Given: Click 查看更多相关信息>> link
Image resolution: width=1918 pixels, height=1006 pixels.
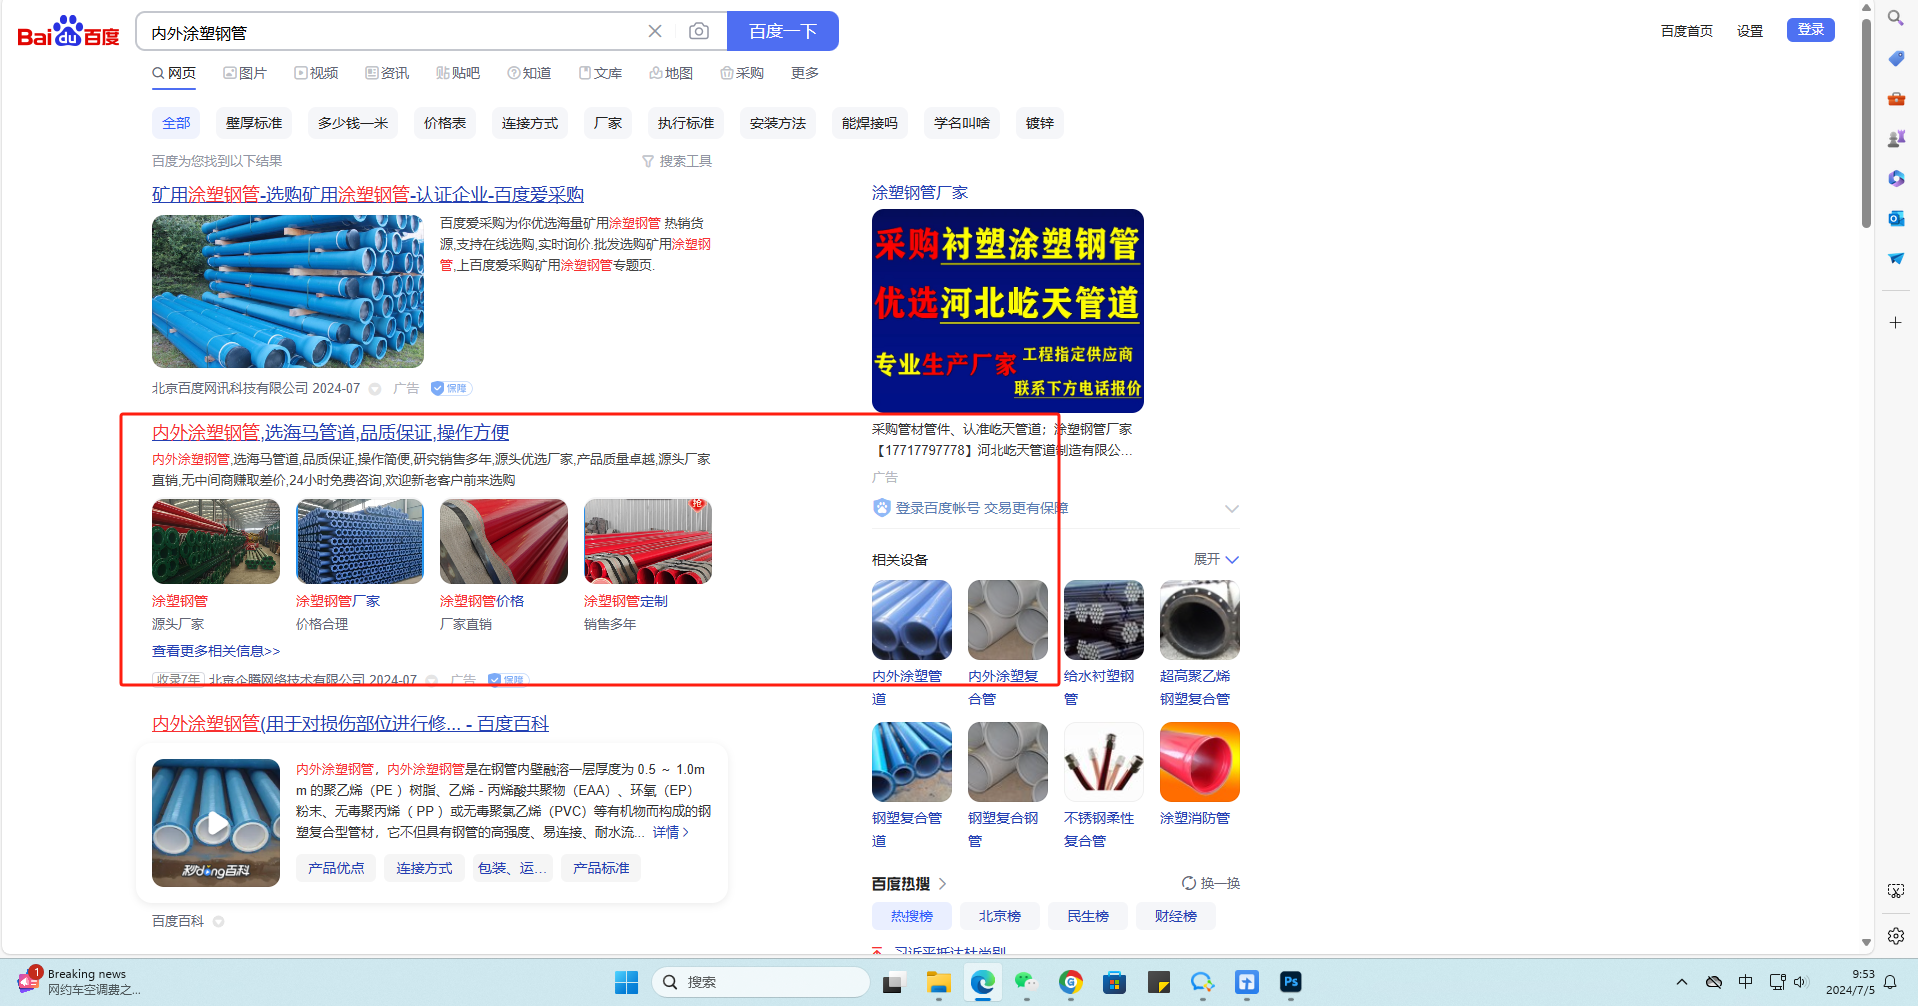Looking at the screenshot, I should [216, 651].
